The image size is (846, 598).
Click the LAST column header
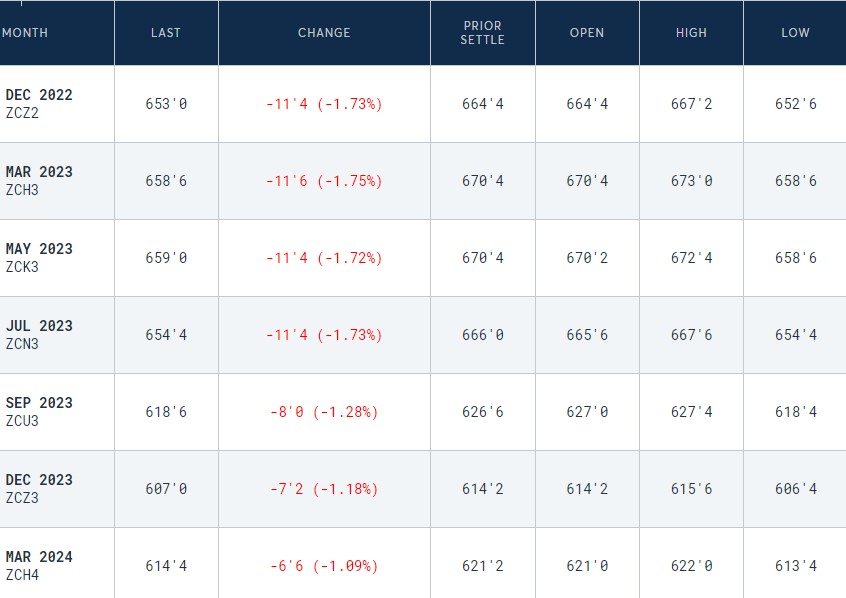(166, 33)
